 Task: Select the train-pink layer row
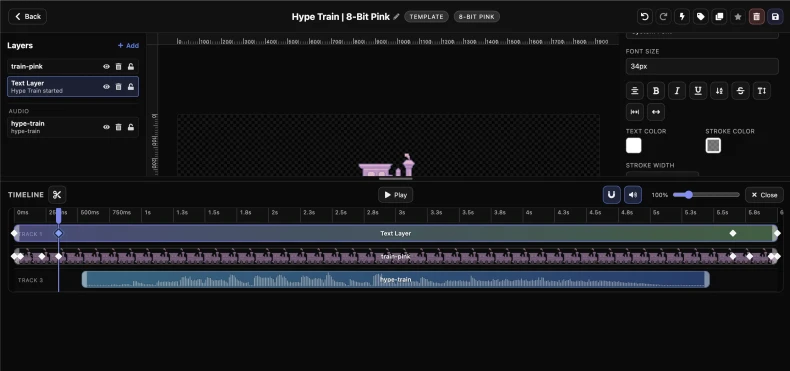click(73, 67)
